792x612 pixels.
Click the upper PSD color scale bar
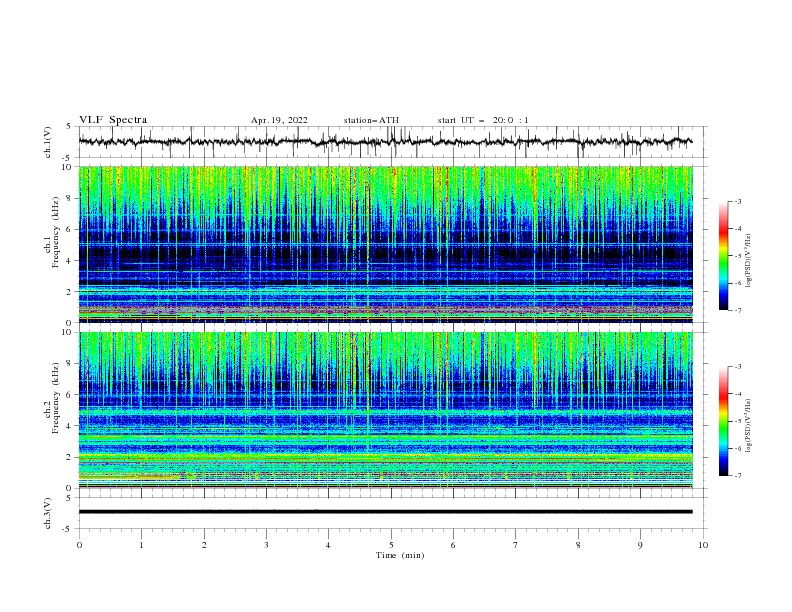pos(723,255)
